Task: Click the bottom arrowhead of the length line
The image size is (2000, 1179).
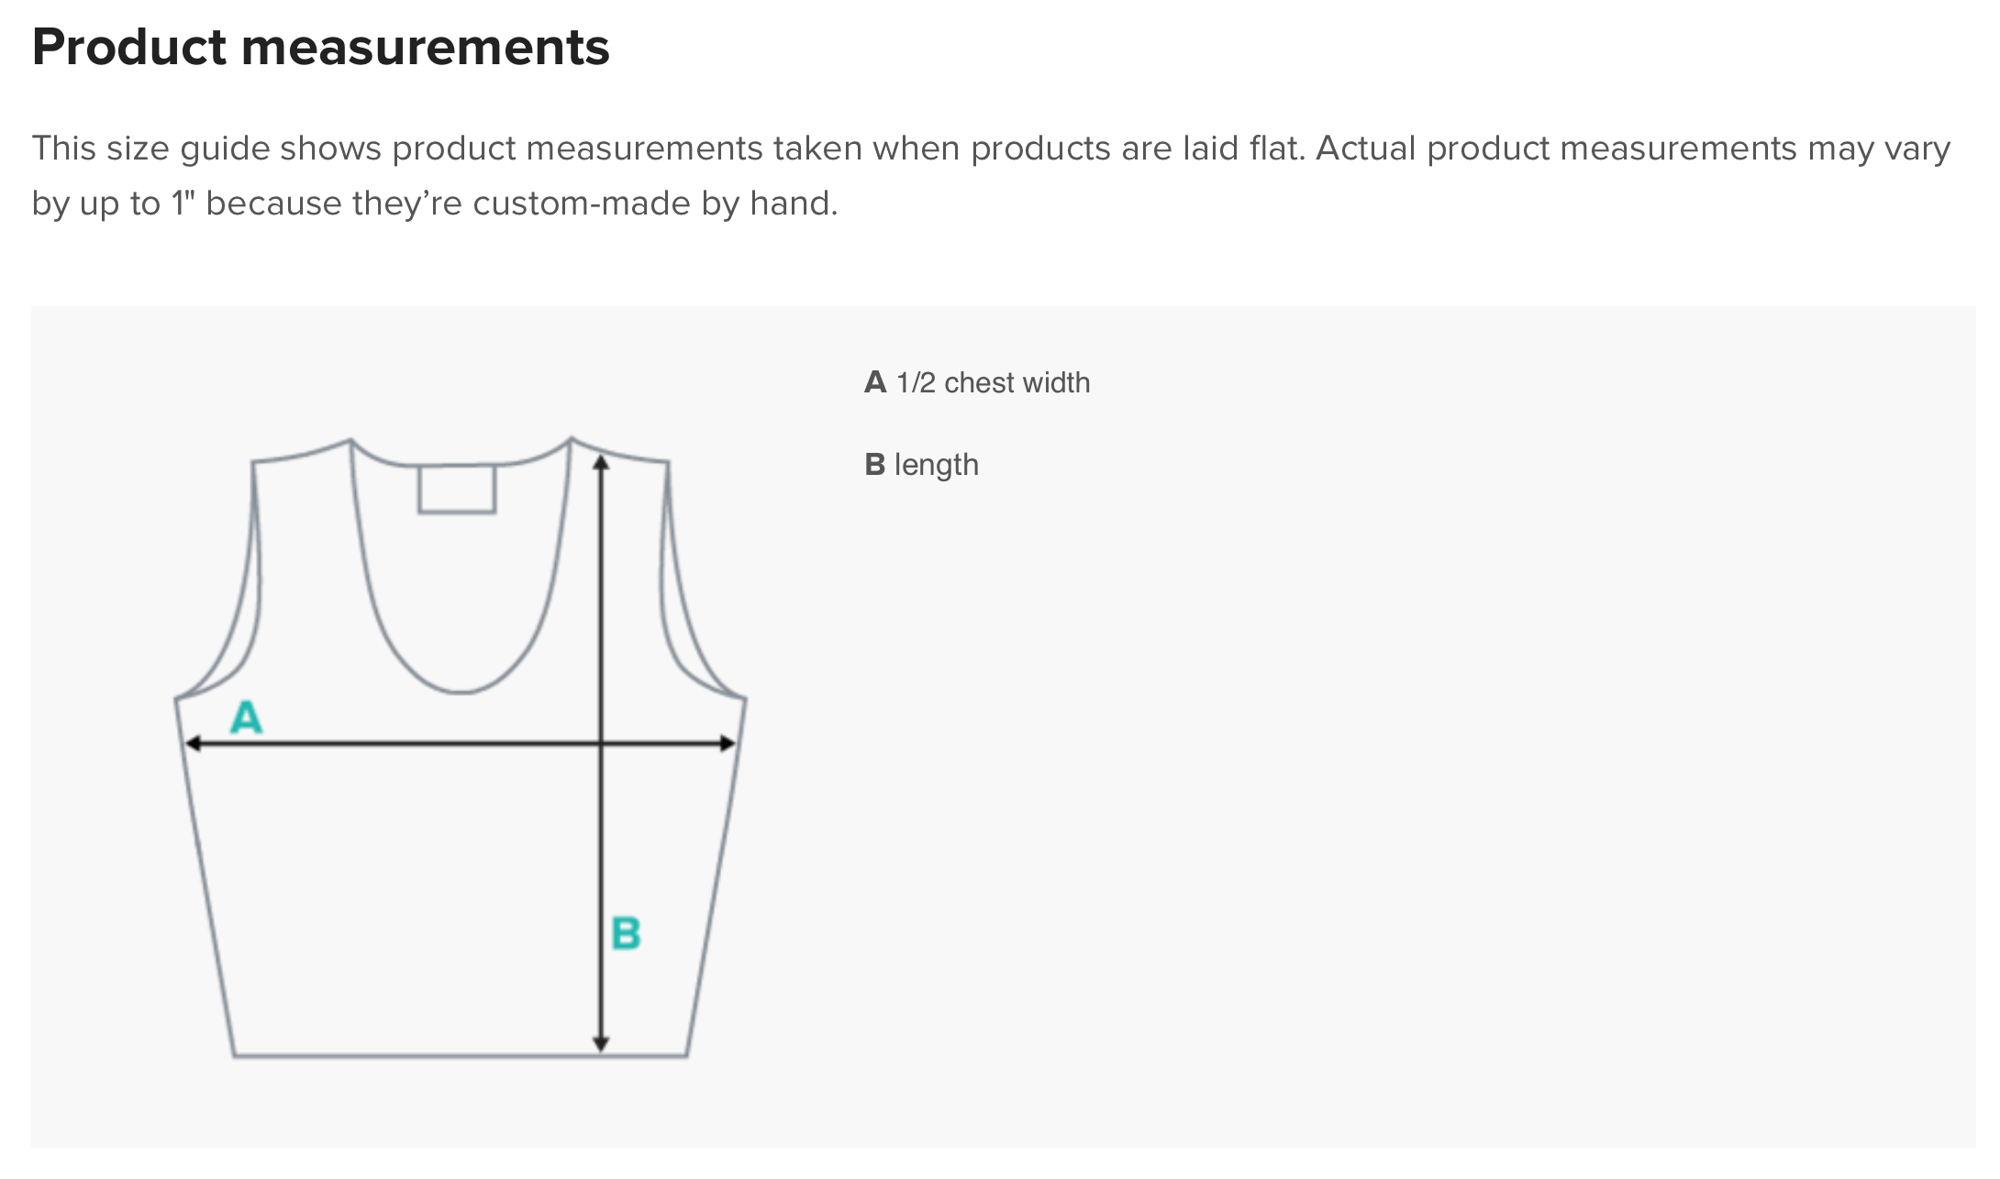Action: tap(601, 1044)
